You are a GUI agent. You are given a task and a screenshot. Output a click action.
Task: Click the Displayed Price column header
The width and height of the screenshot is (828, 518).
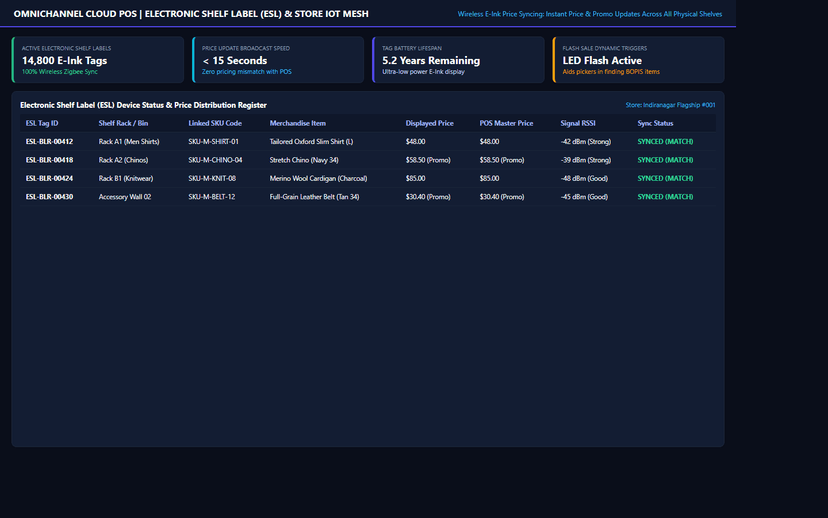pos(429,123)
